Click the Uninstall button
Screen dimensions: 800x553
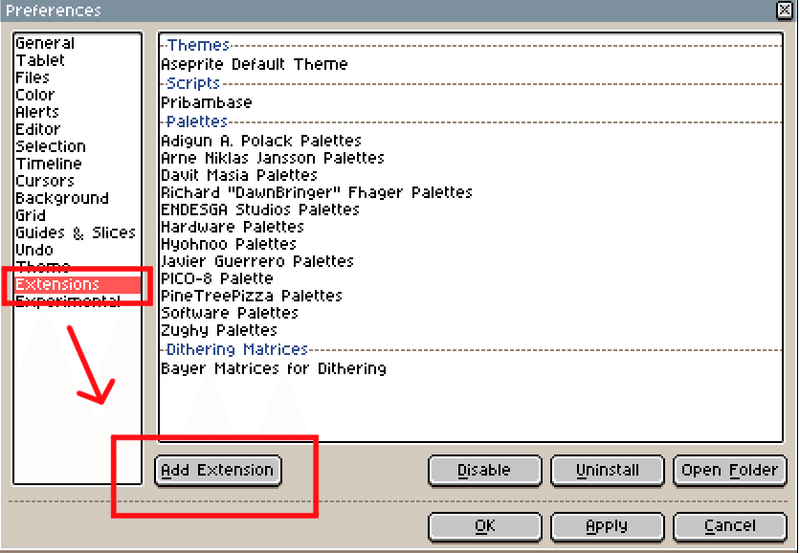[x=607, y=470]
